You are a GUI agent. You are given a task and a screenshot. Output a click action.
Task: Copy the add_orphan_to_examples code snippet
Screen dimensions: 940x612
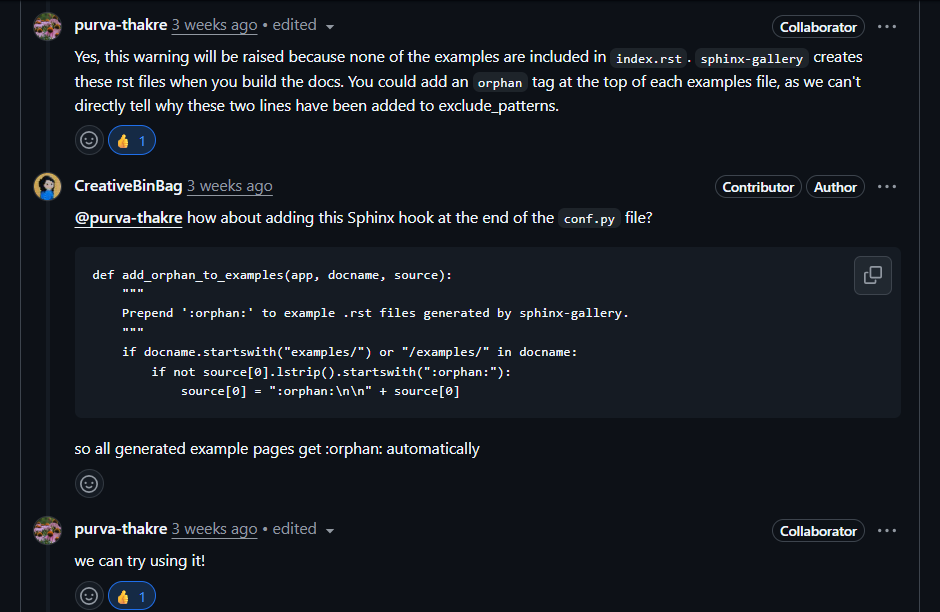click(872, 276)
